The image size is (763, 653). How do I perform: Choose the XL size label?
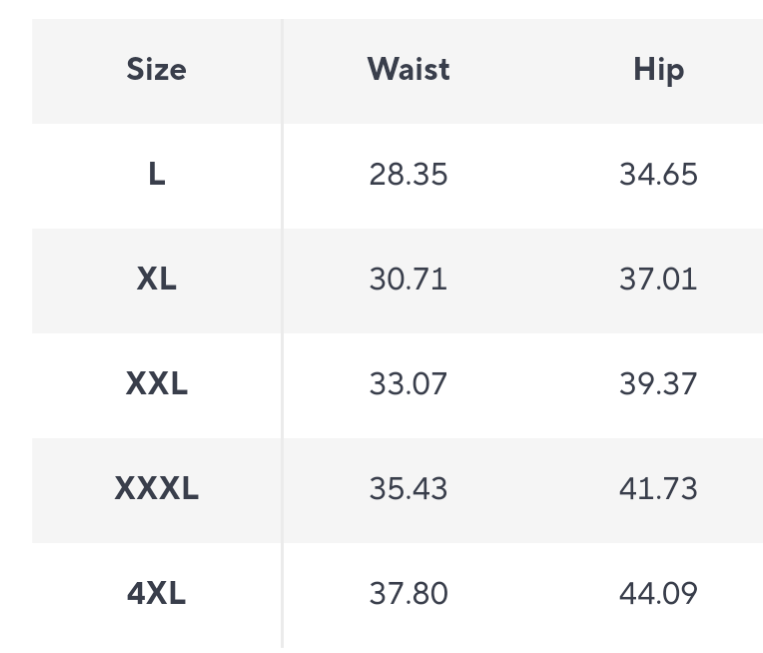click(x=156, y=280)
